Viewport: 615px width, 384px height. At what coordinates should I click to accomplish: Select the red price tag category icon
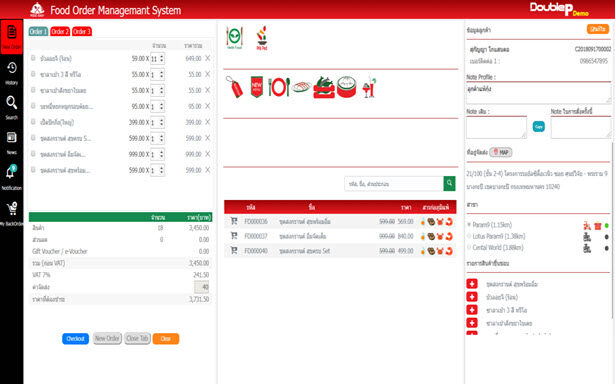coord(235,87)
